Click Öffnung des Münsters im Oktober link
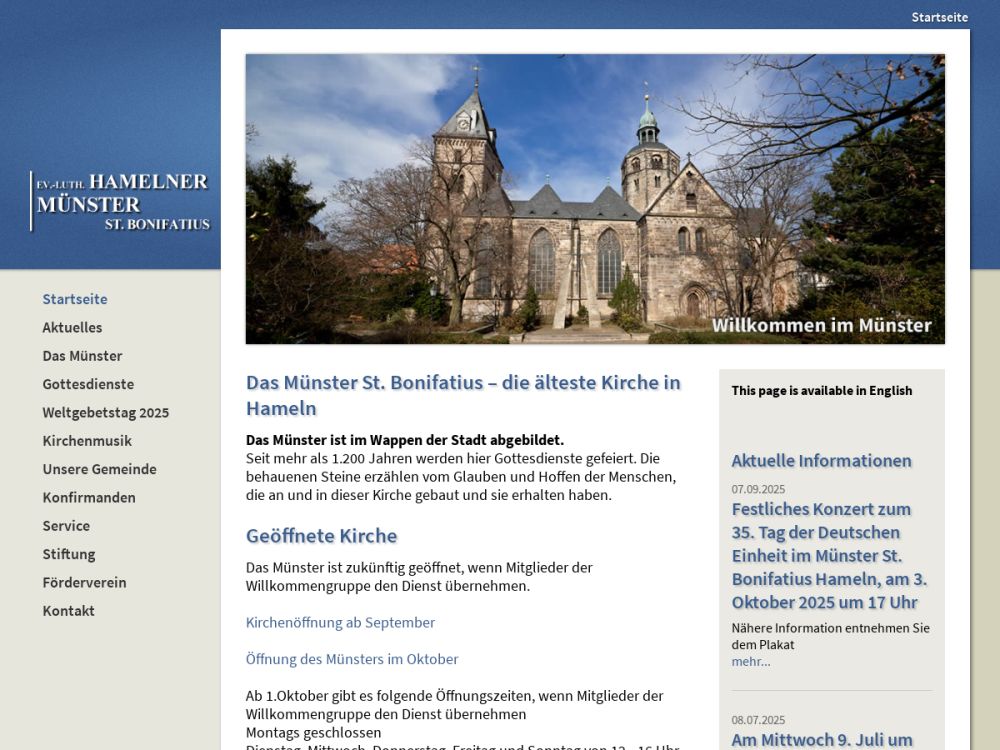The image size is (1000, 750). [x=352, y=659]
